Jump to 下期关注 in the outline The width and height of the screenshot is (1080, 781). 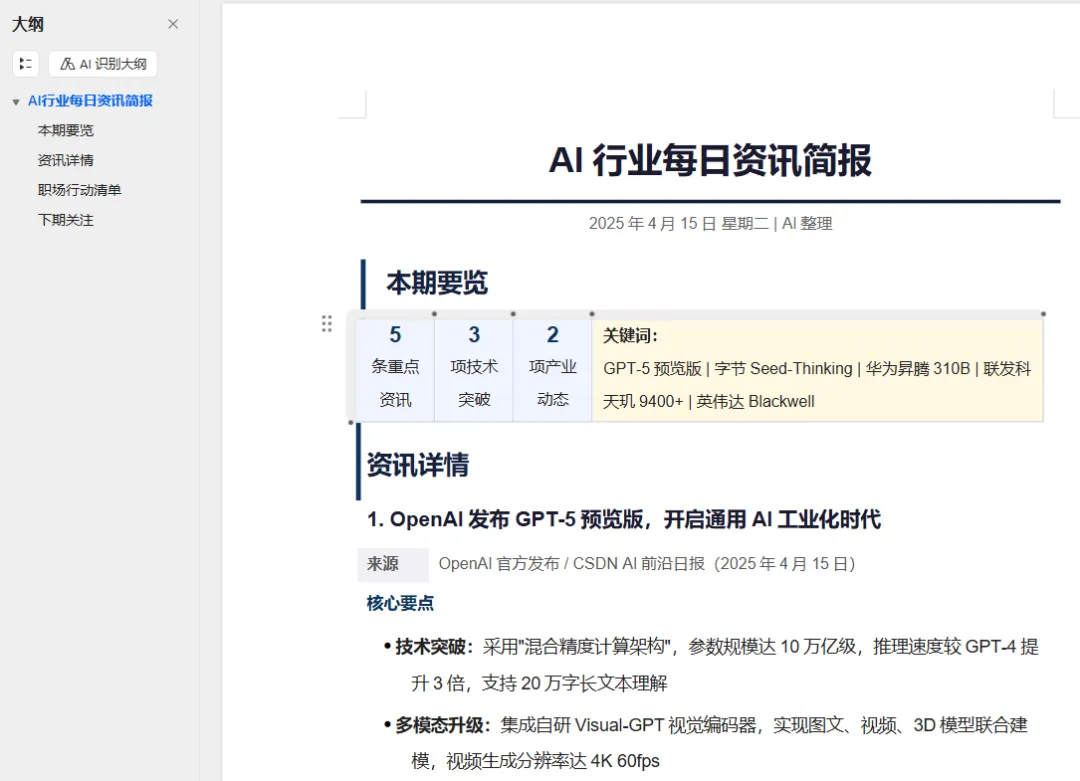[65, 220]
